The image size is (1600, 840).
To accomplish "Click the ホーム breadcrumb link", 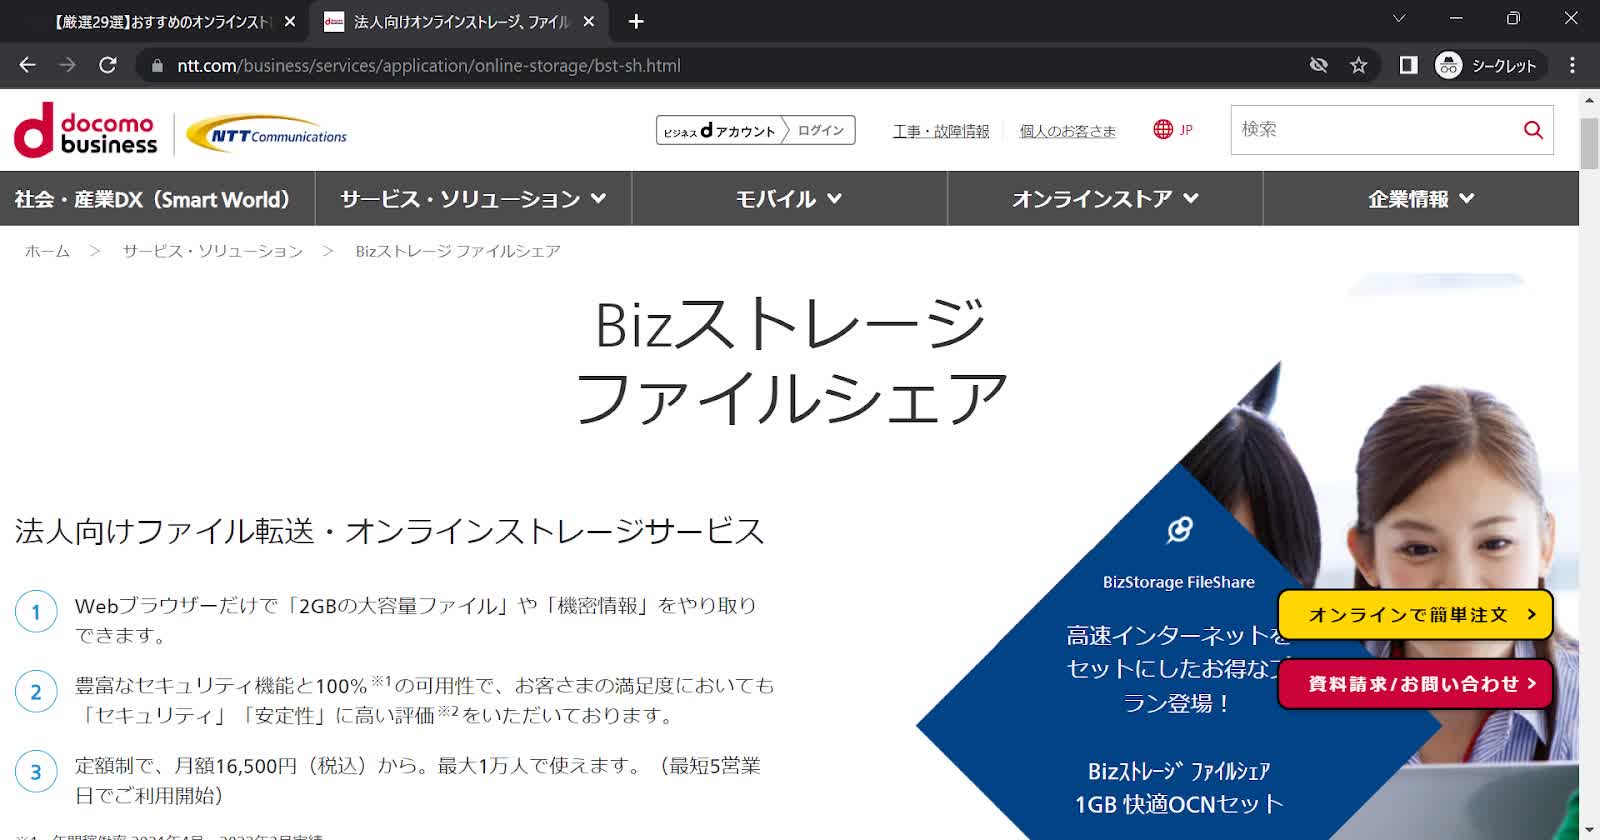I will [x=47, y=251].
